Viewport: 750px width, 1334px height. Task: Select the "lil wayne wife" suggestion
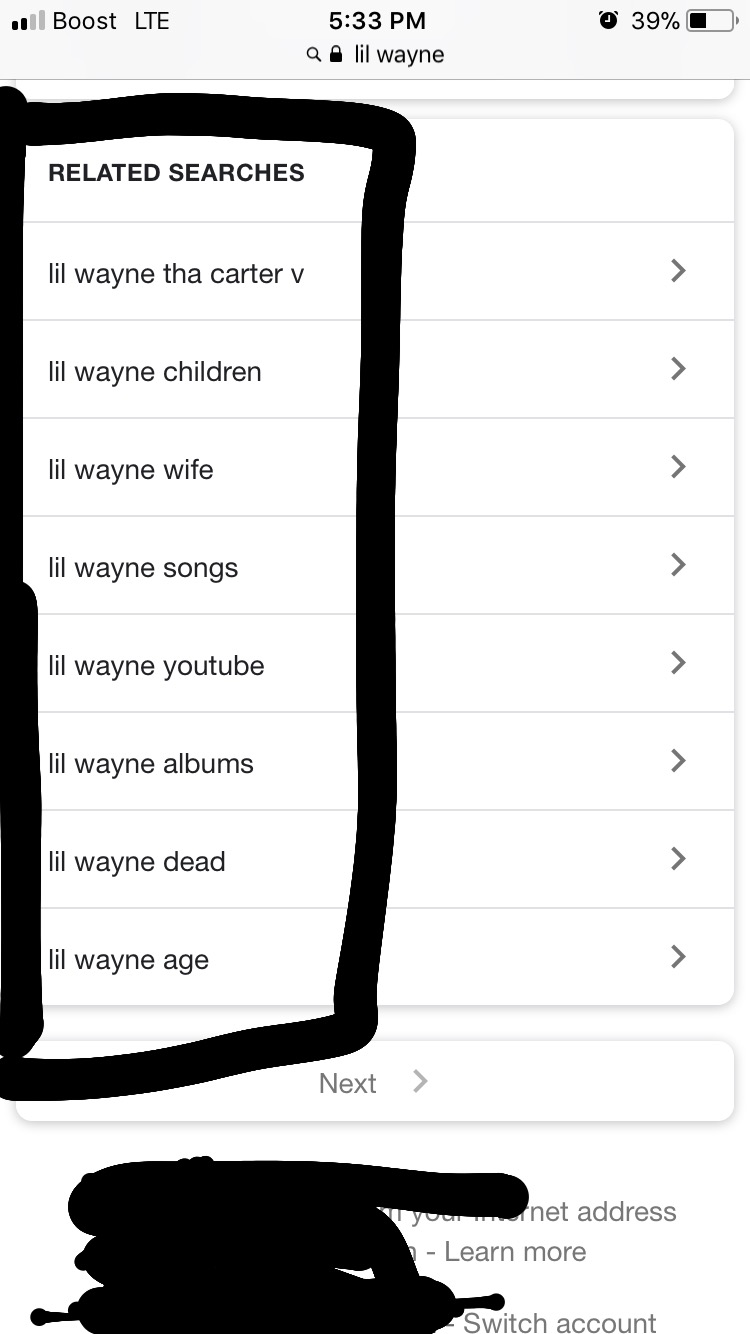pyautogui.click(x=131, y=470)
